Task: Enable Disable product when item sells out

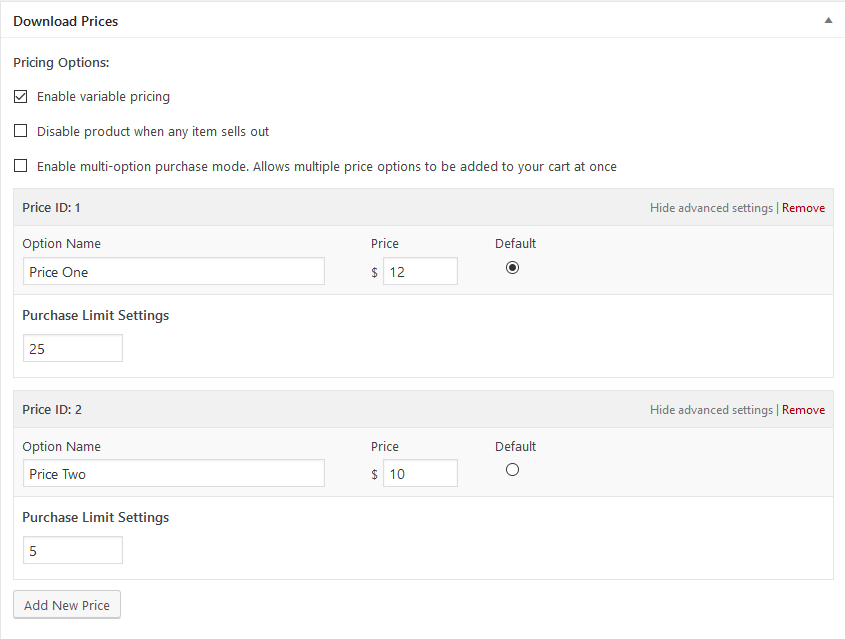Action: pyautogui.click(x=21, y=131)
